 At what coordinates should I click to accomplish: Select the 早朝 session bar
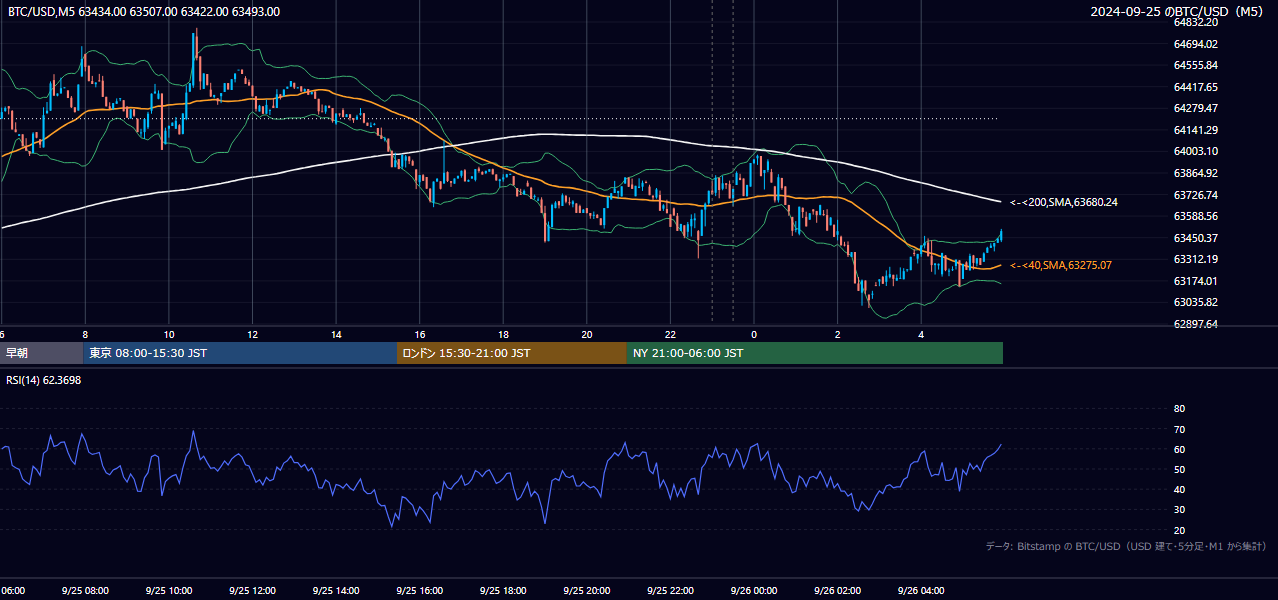(x=42, y=353)
